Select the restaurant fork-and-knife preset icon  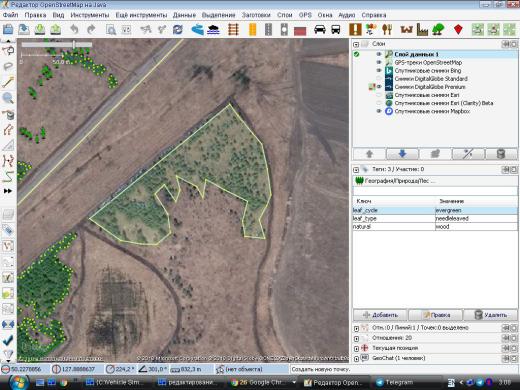click(x=387, y=30)
